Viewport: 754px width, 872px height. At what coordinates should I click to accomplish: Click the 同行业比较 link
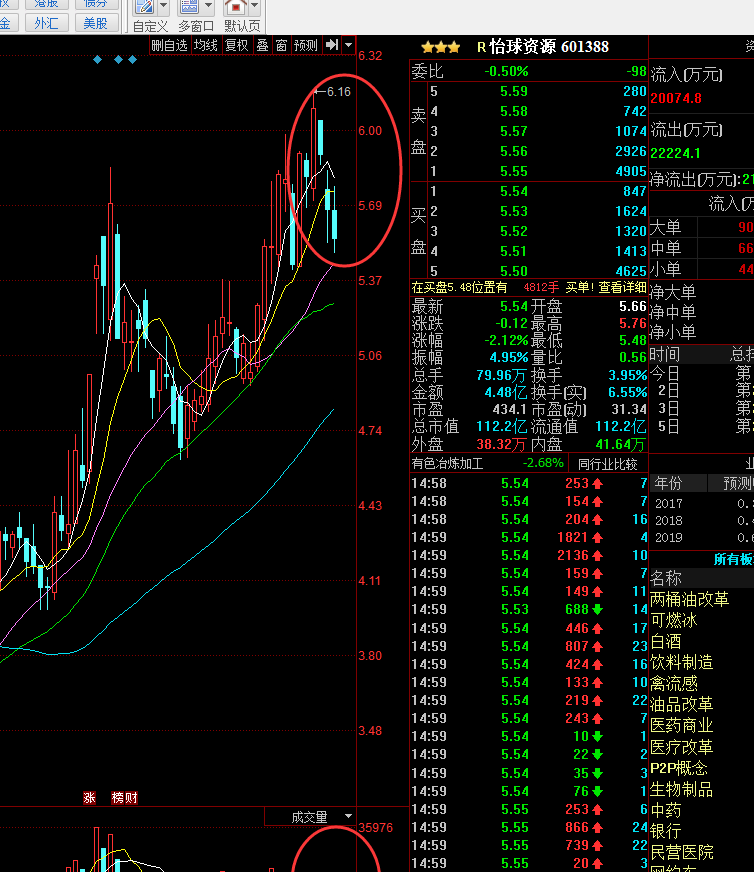tap(607, 464)
